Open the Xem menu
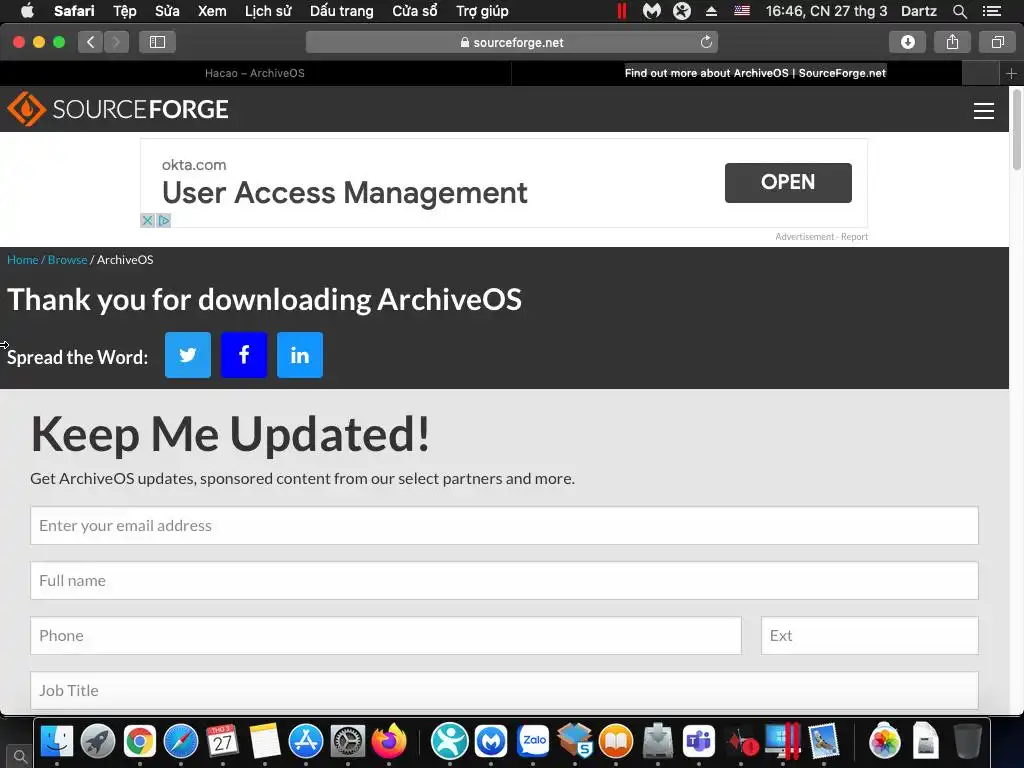 click(212, 10)
